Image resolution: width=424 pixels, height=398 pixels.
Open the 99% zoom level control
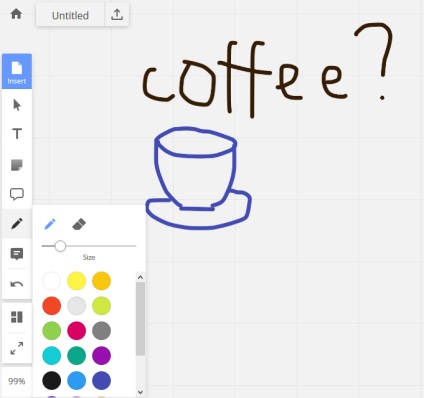tap(17, 381)
